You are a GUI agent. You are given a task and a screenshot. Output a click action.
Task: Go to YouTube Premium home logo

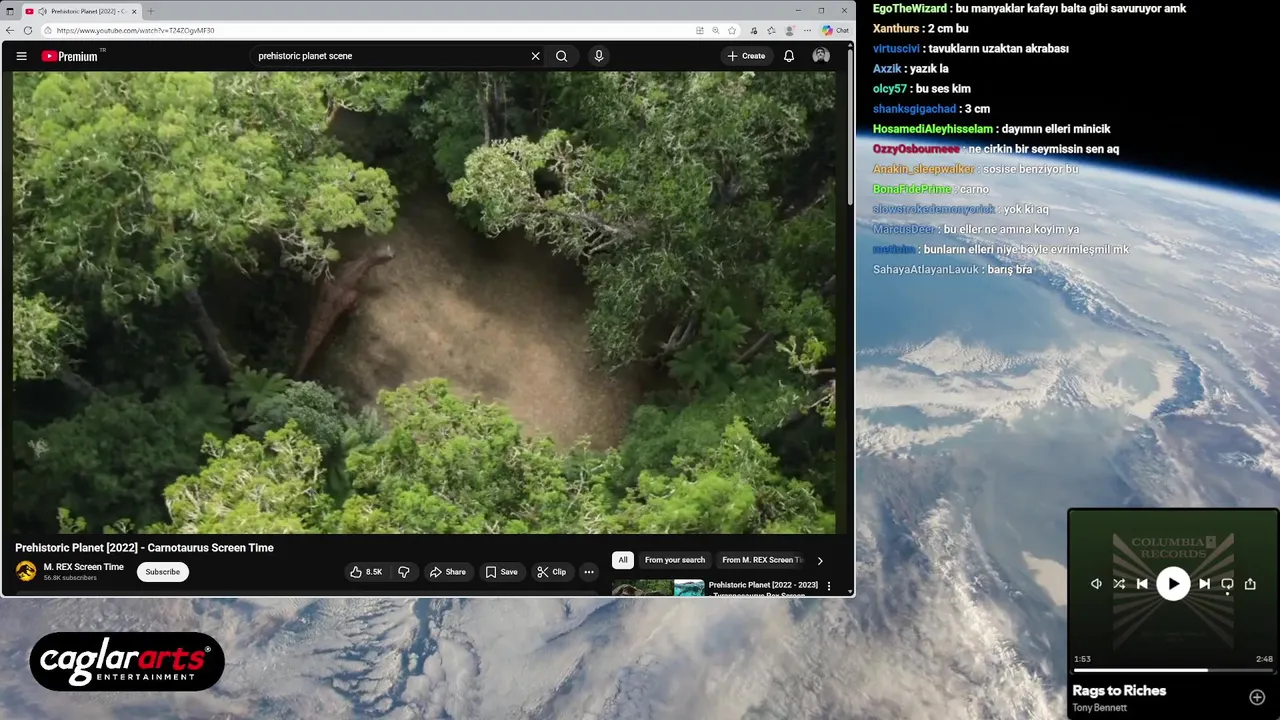click(70, 56)
